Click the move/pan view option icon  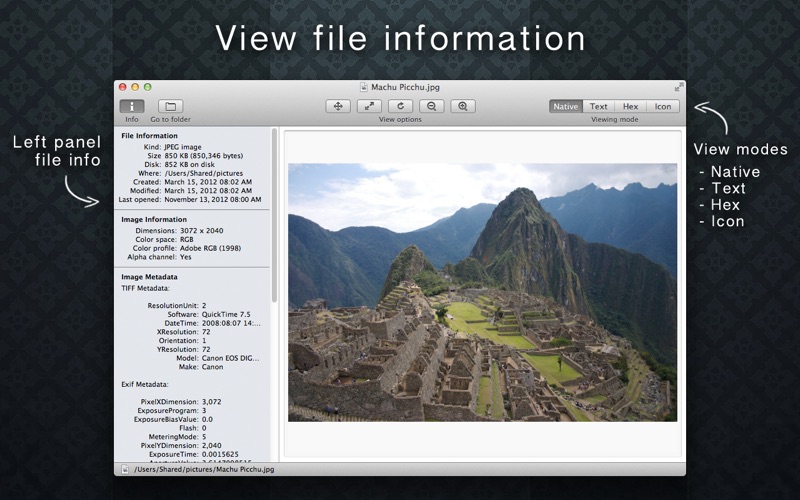(x=338, y=106)
